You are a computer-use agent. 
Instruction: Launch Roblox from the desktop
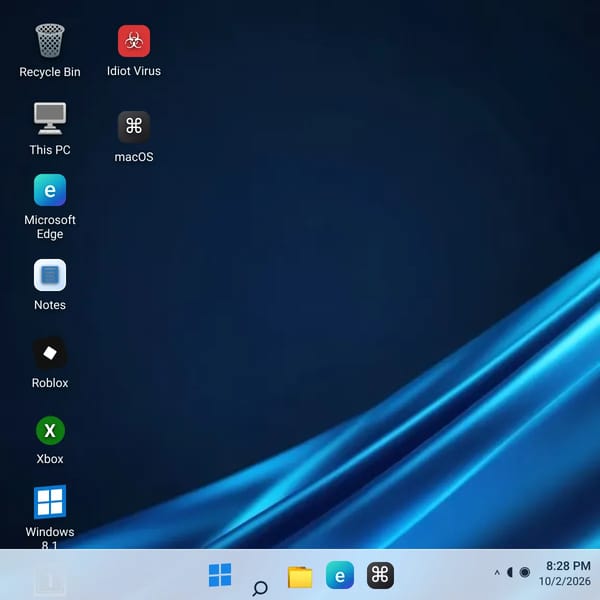50,353
